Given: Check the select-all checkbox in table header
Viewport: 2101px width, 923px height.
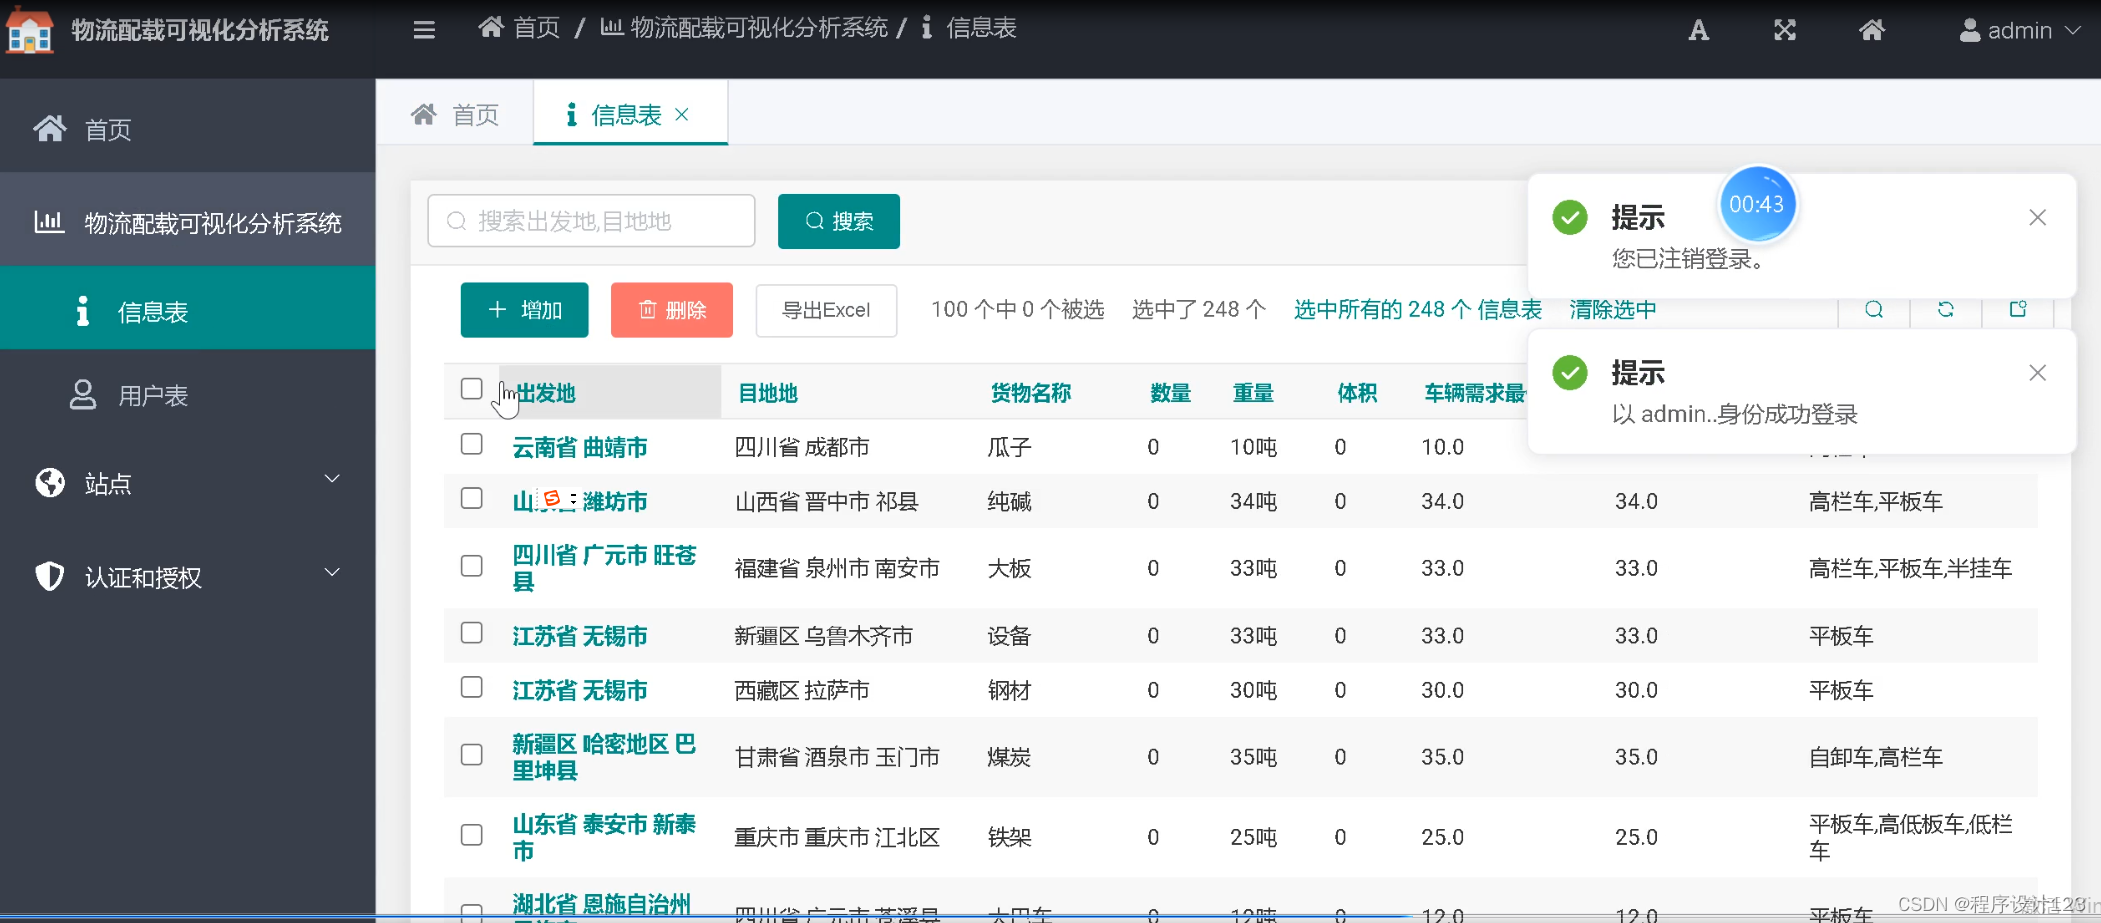Looking at the screenshot, I should 471,388.
